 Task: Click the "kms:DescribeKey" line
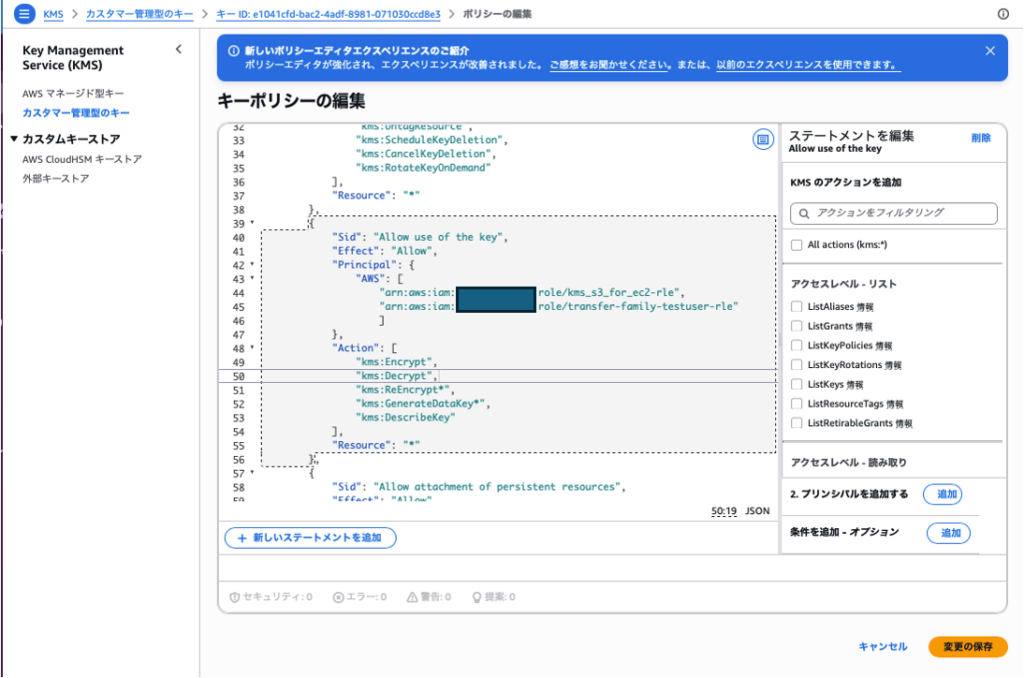pos(405,417)
